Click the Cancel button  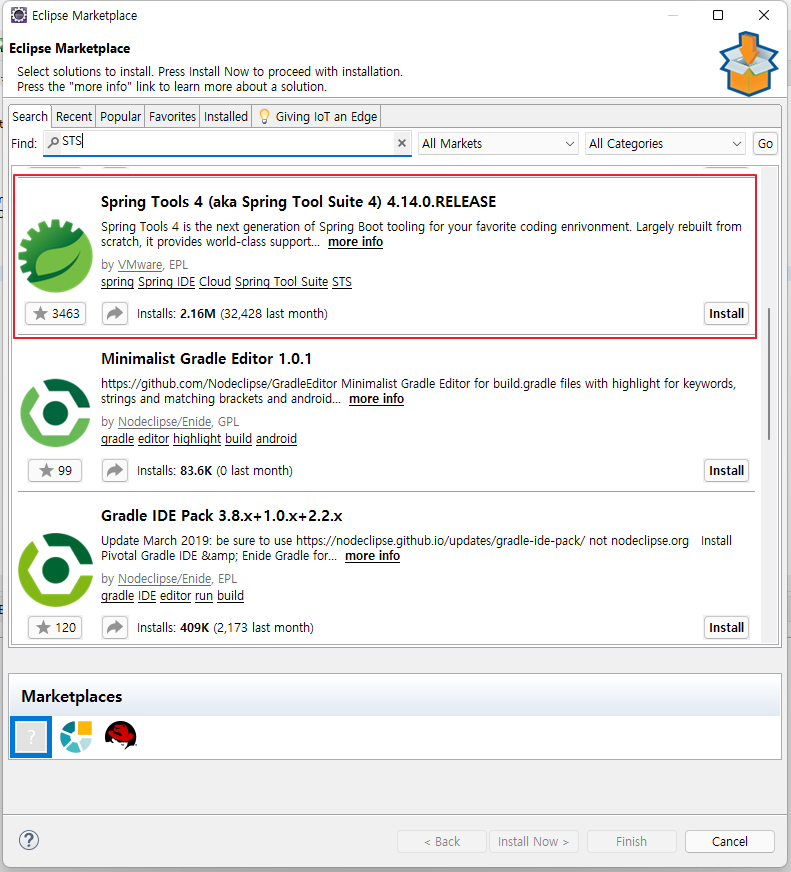(x=730, y=841)
